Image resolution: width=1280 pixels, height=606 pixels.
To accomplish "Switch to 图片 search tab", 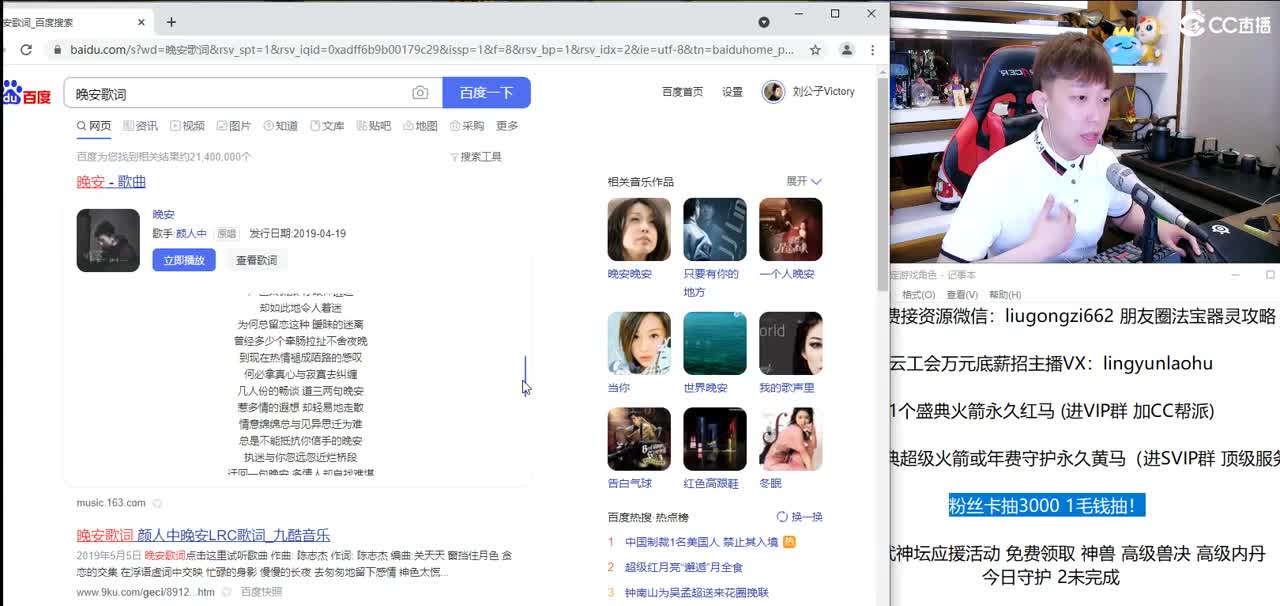I will 234,126.
